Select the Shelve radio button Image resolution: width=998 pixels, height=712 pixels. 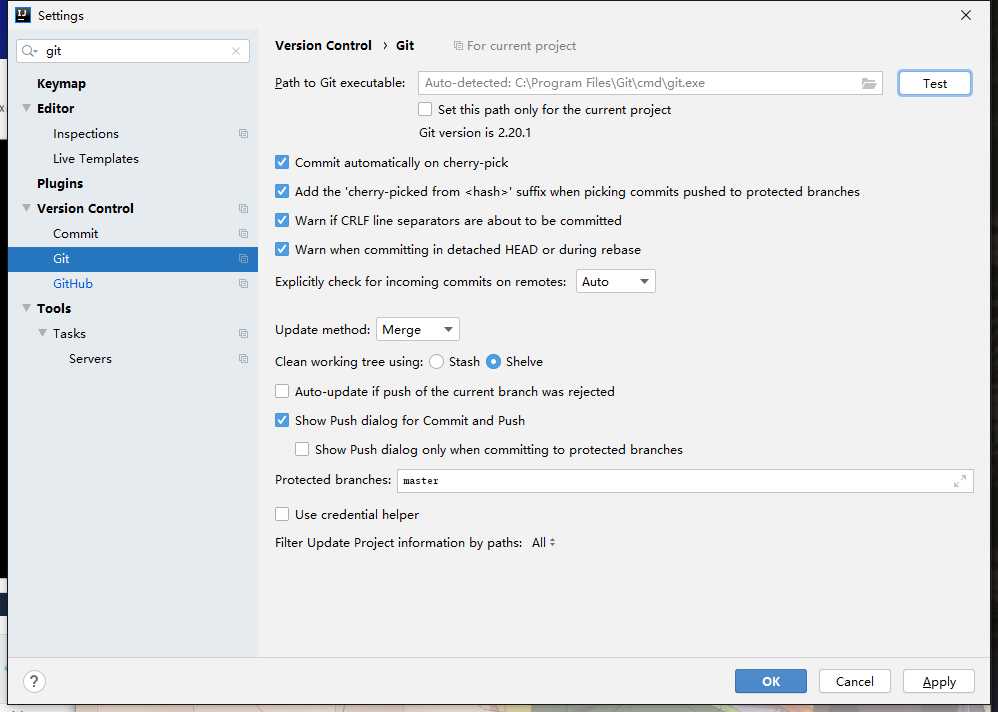click(493, 361)
